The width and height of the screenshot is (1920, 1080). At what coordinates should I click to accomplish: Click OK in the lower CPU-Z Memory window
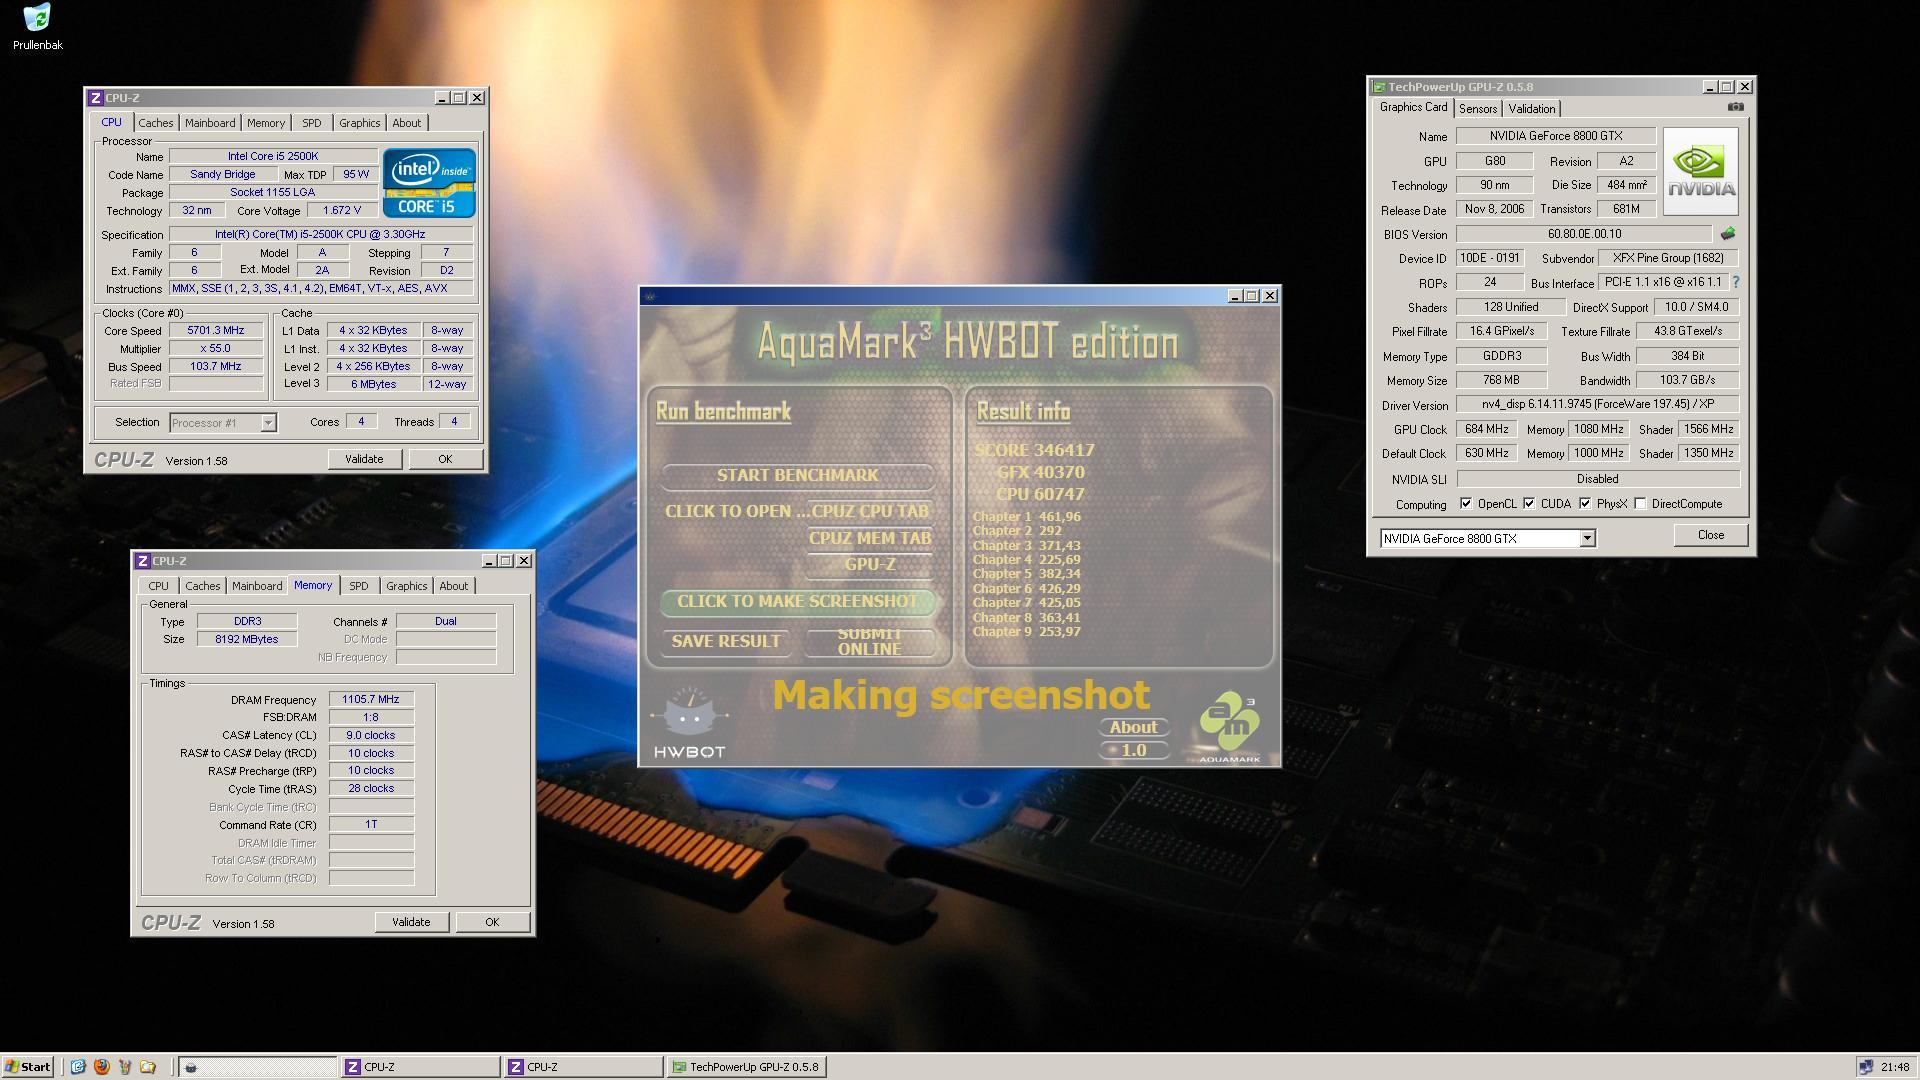pyautogui.click(x=492, y=922)
